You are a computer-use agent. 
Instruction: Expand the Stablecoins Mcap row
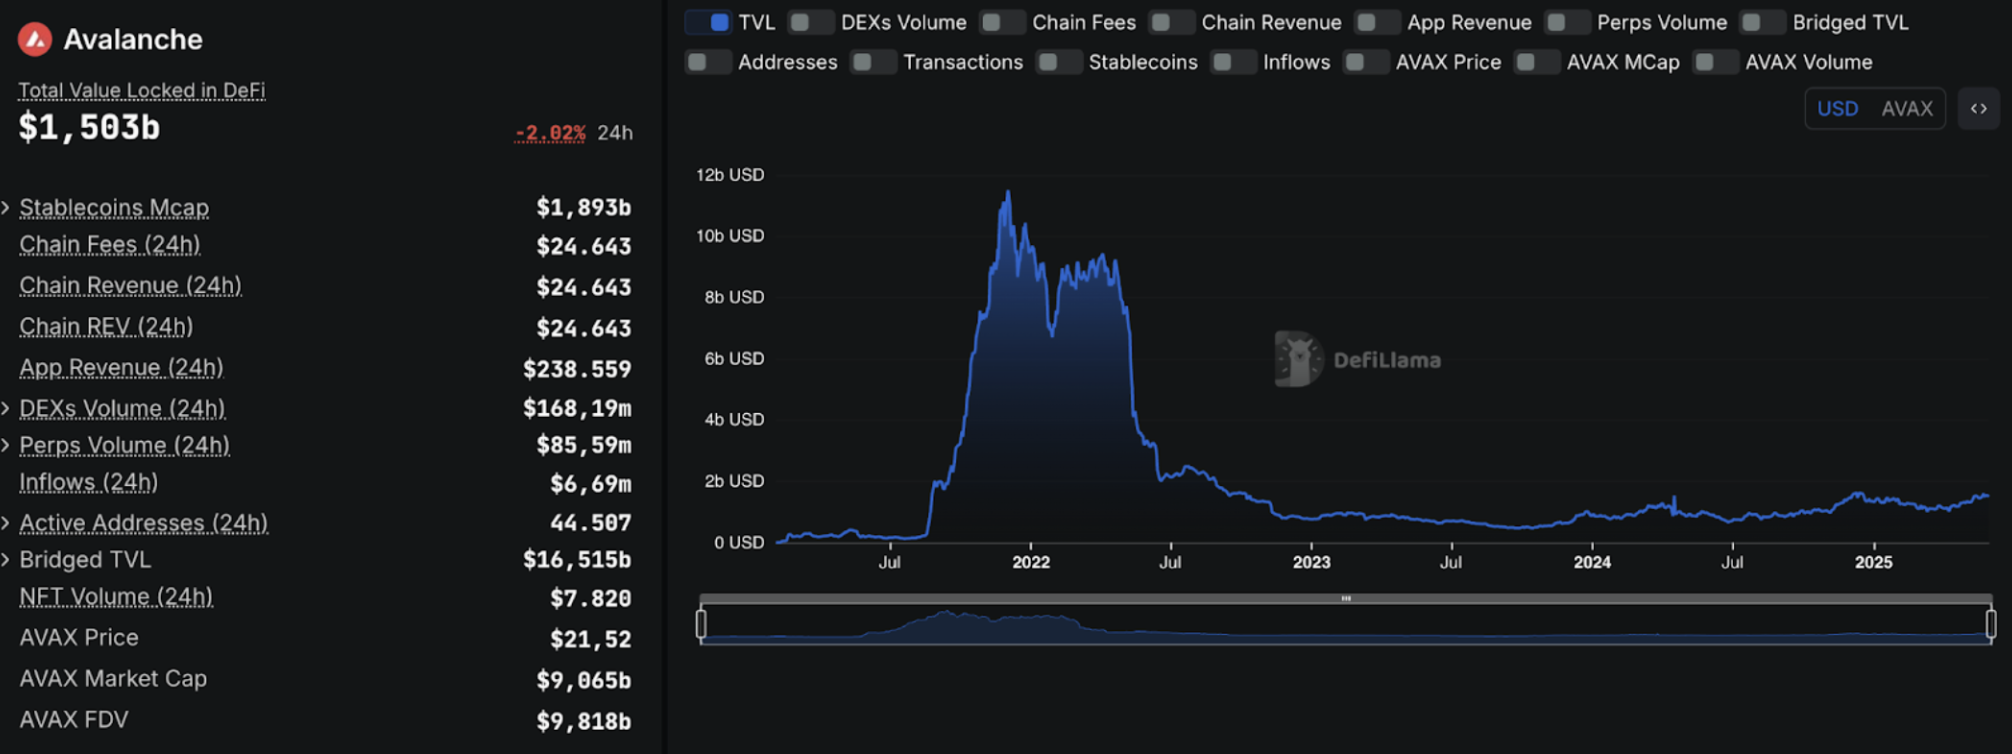click(6, 208)
